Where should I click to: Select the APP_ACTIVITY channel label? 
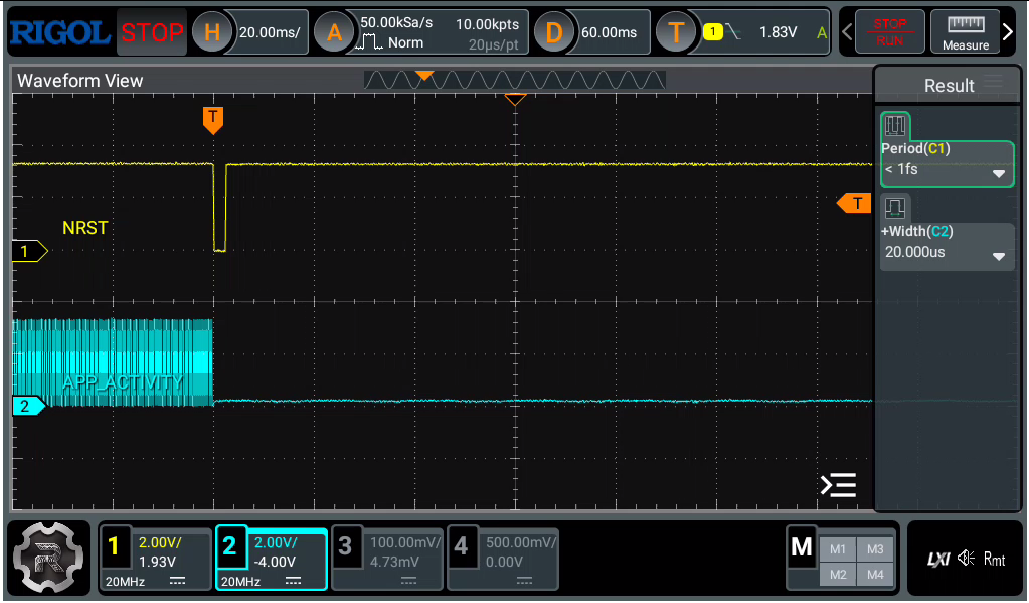coord(123,382)
